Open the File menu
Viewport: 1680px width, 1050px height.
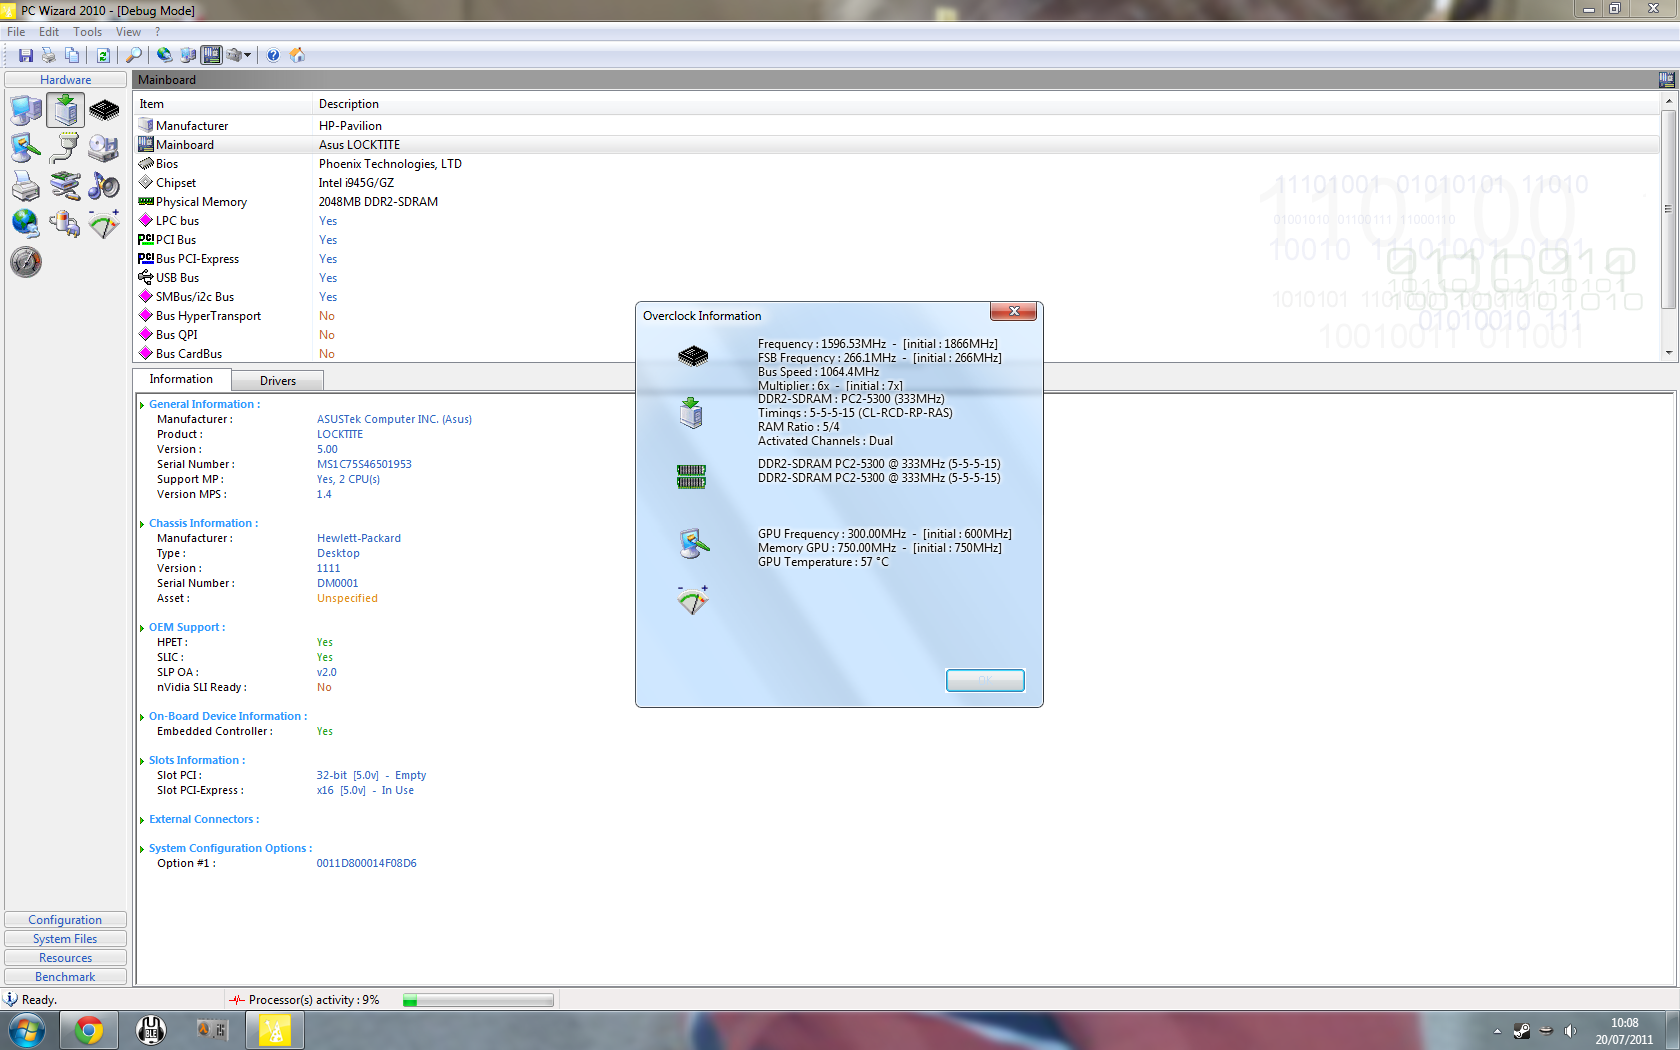pyautogui.click(x=16, y=32)
